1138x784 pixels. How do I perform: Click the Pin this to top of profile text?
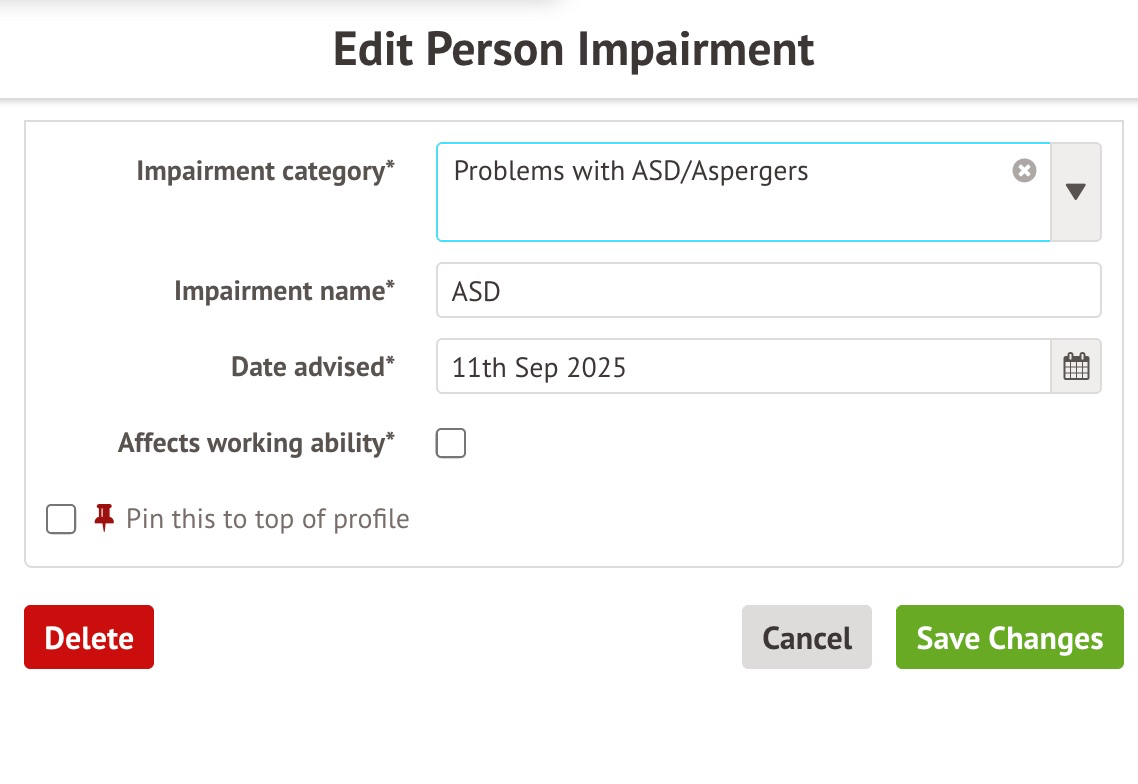[x=267, y=519]
